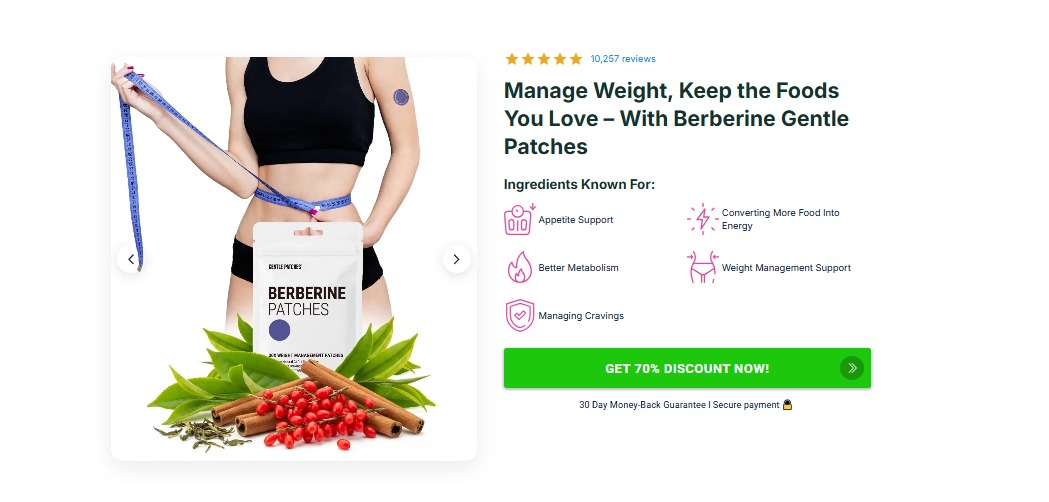Click the Appetite Support label
The image size is (1049, 502).
[576, 220]
